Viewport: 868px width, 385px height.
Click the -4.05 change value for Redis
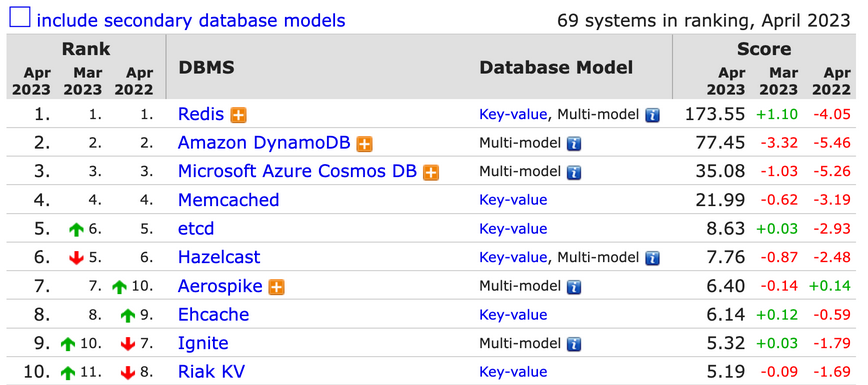[x=831, y=115]
